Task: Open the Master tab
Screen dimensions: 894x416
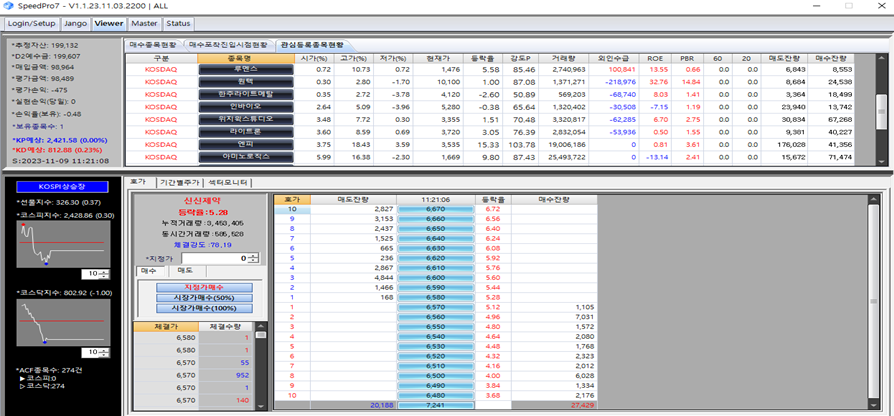Action: click(144, 23)
